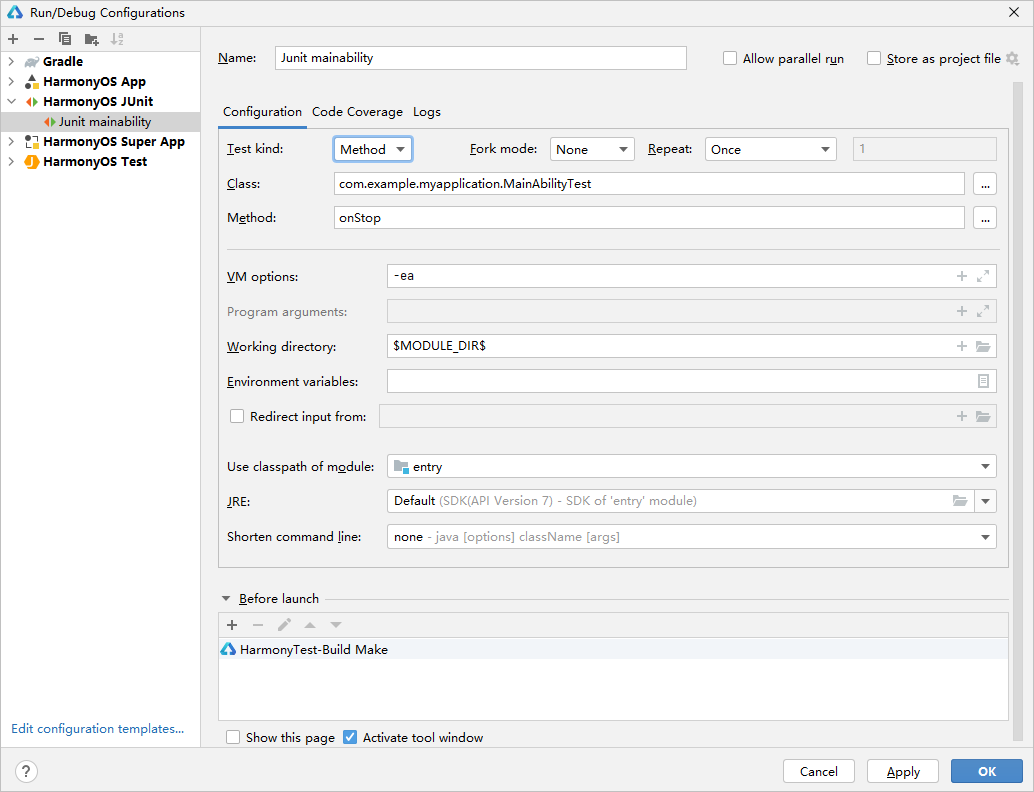Copy the selected configuration

click(x=65, y=39)
